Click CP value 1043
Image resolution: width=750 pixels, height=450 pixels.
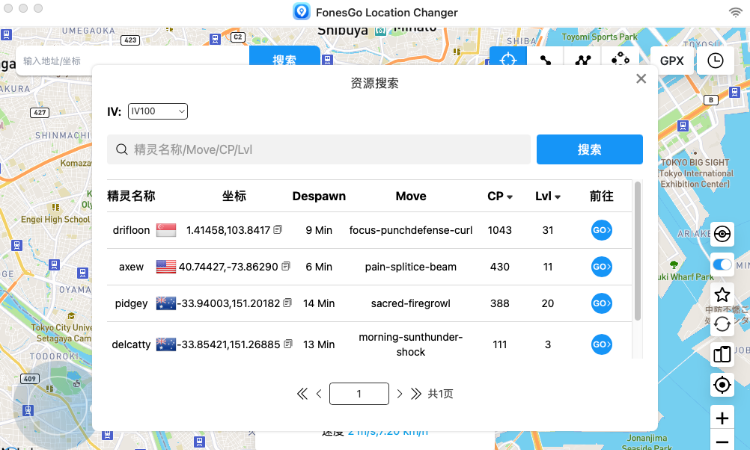click(500, 230)
